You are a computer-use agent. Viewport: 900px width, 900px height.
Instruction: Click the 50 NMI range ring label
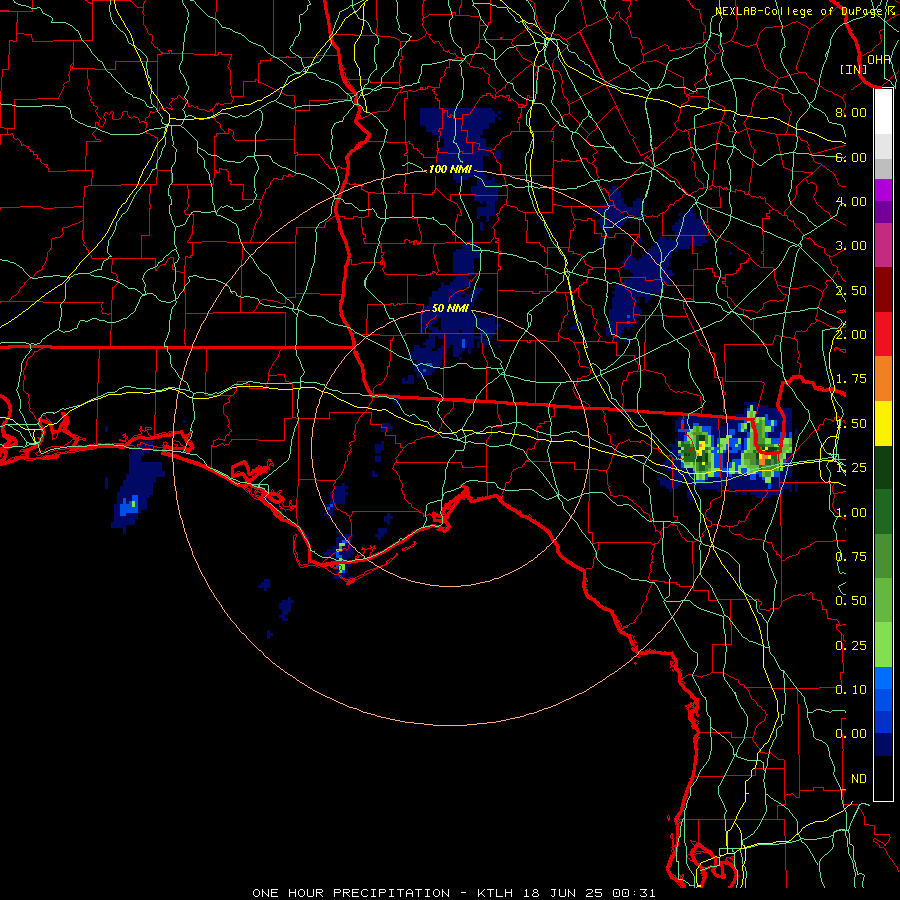(x=450, y=309)
